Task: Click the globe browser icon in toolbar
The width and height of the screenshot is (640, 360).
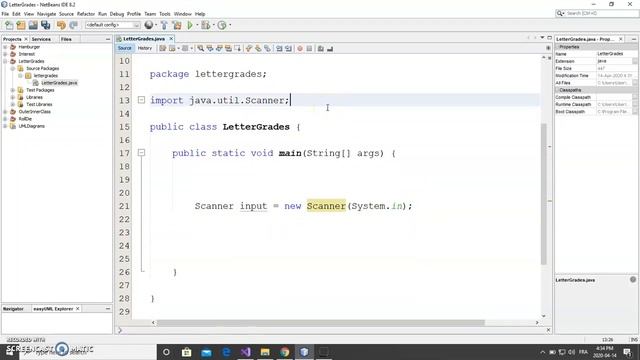Action: (149, 25)
